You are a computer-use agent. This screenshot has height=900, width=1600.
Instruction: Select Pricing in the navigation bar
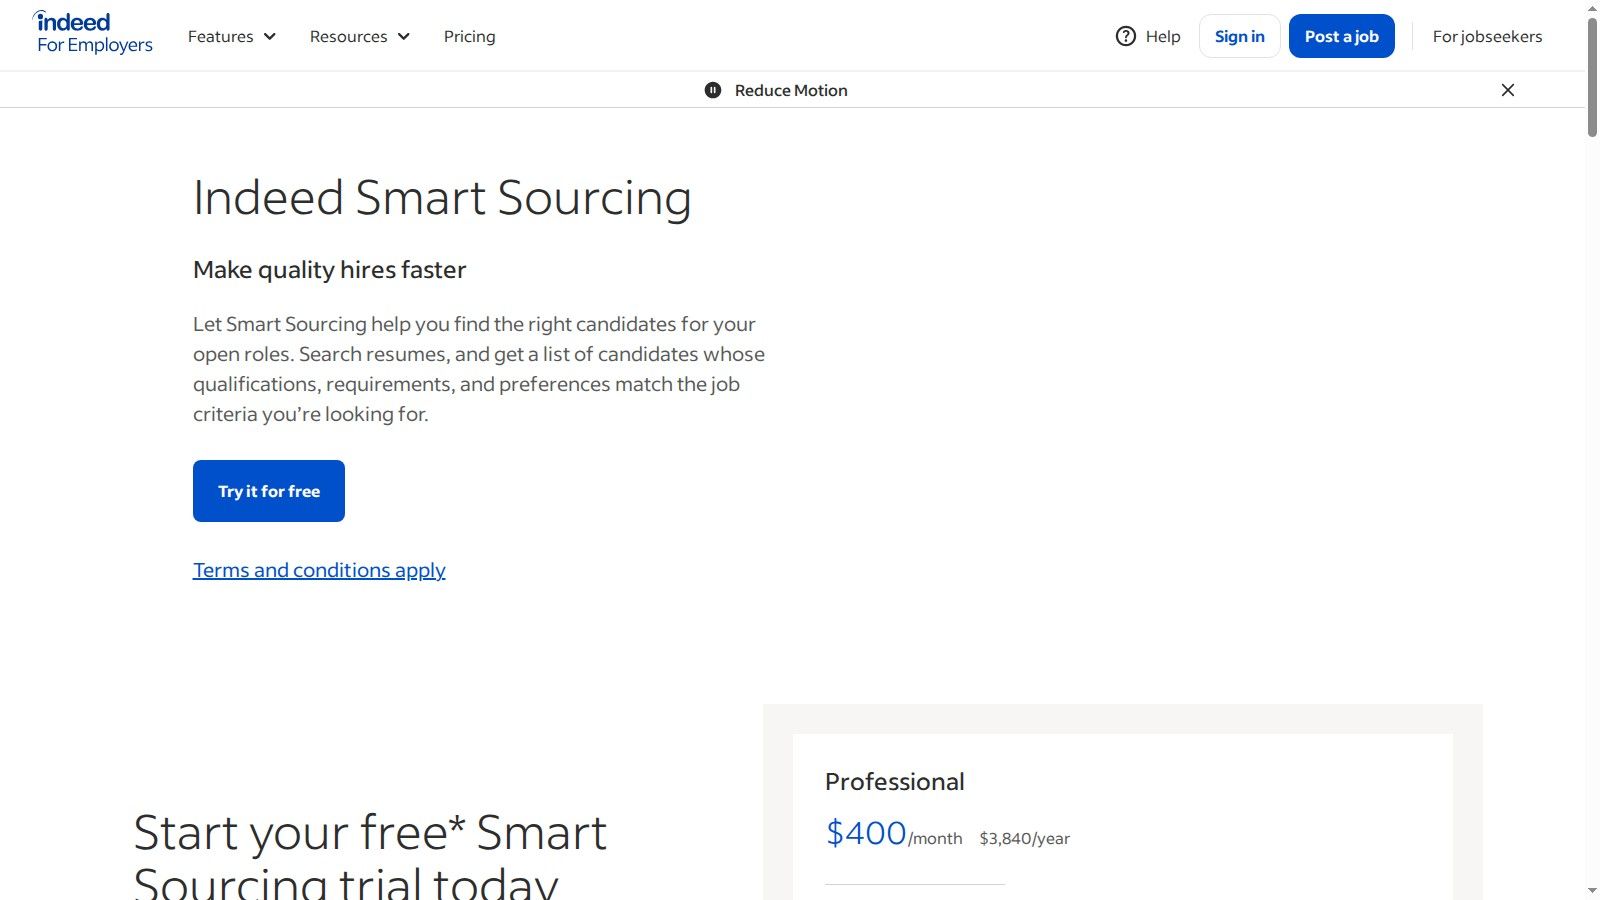[469, 37]
